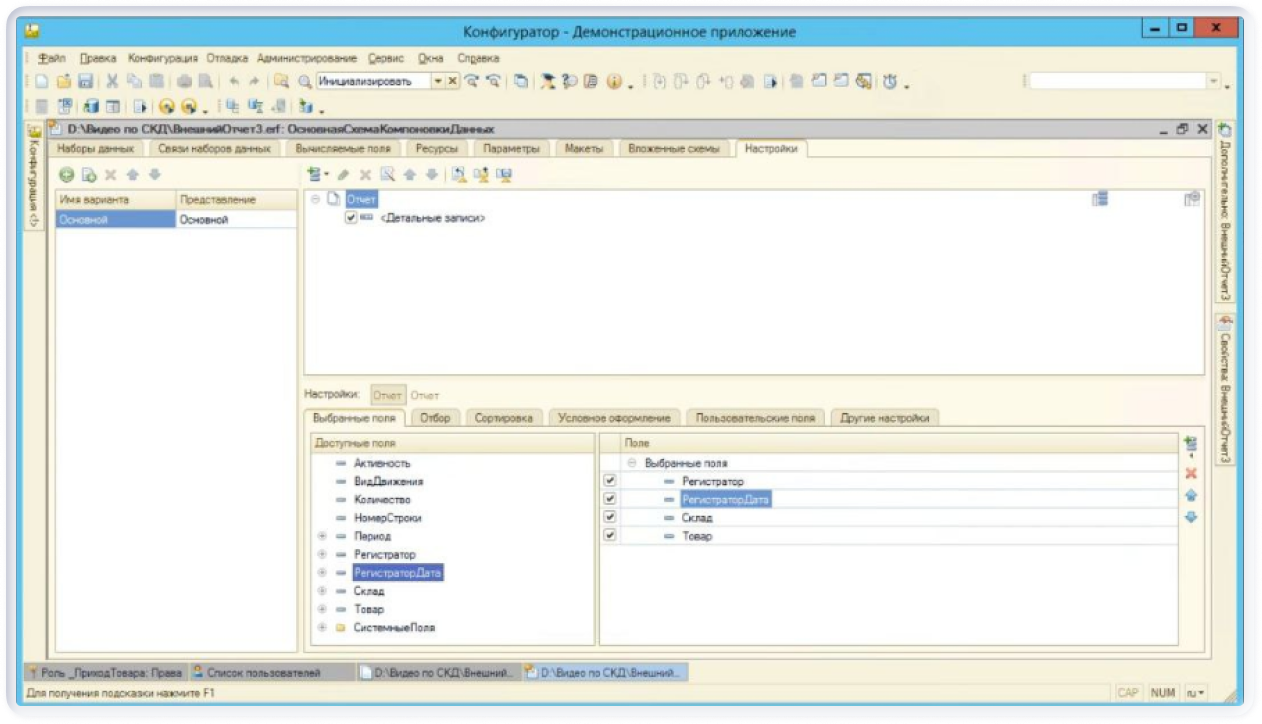Move selected field down with blue arrow
The width and height of the screenshot is (1262, 724).
(1190, 517)
